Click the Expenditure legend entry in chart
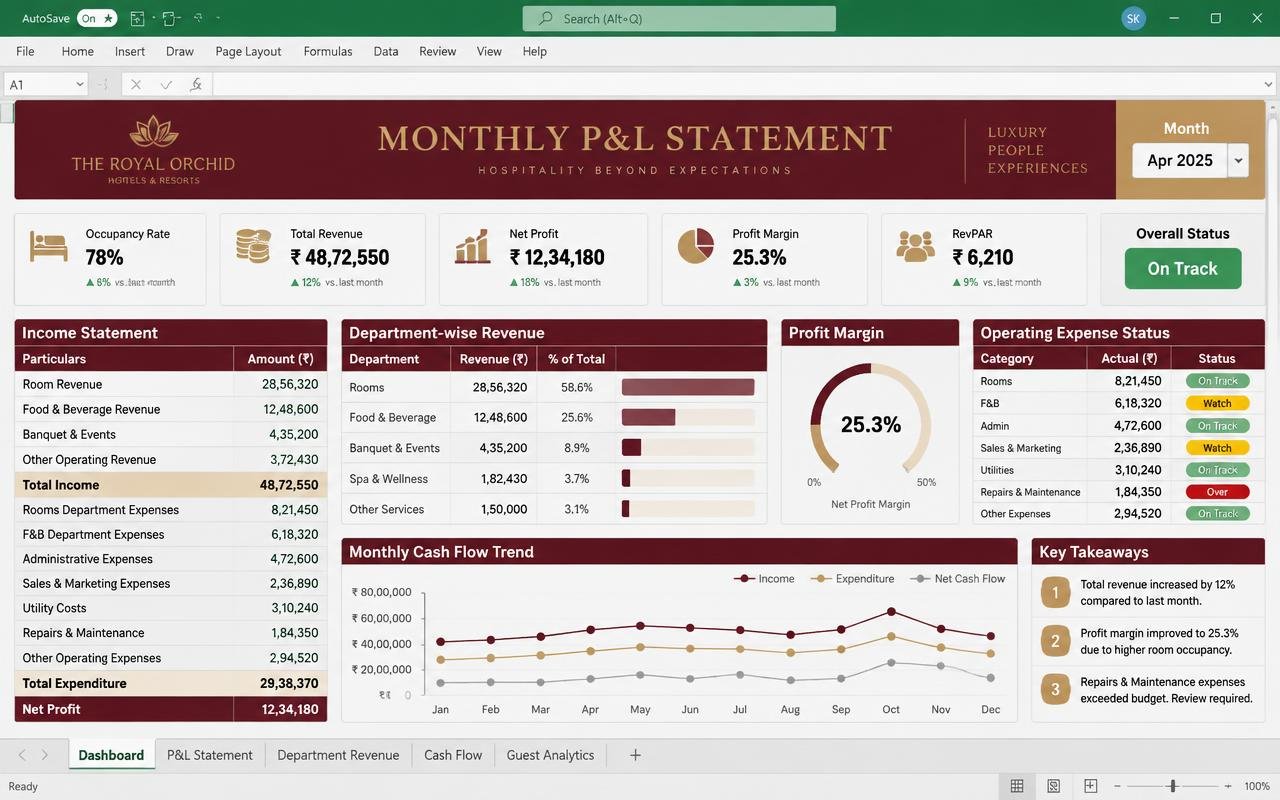Screen dimensions: 1280x800 pyautogui.click(x=852, y=579)
